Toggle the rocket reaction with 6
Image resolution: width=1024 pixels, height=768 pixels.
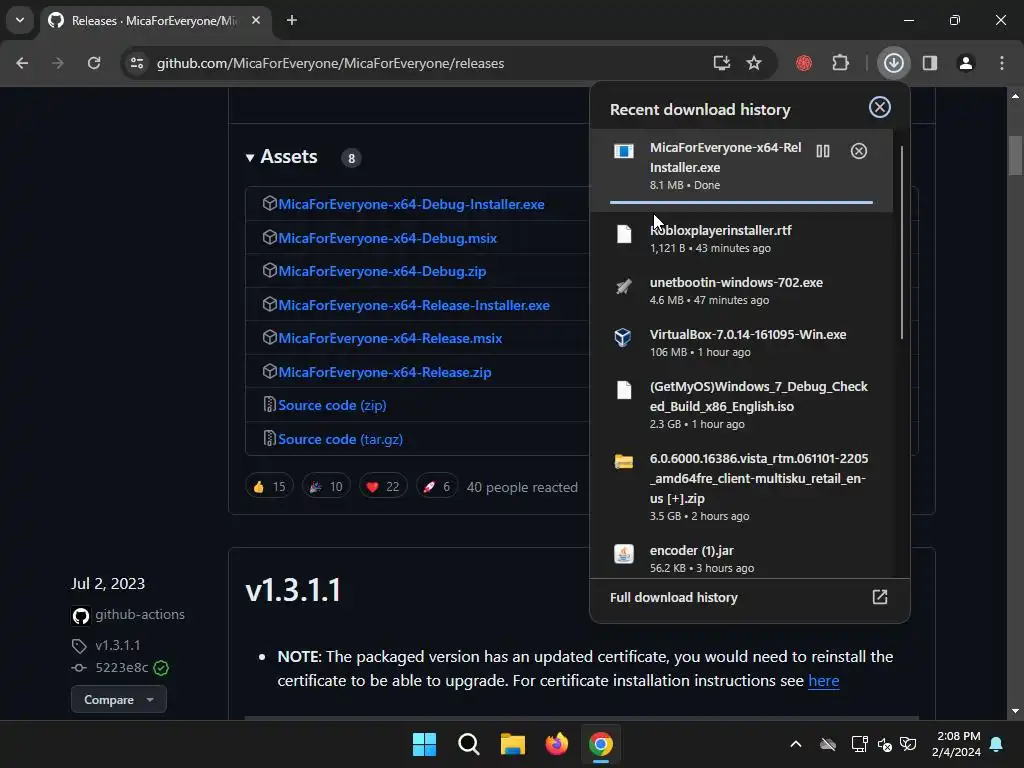436,487
